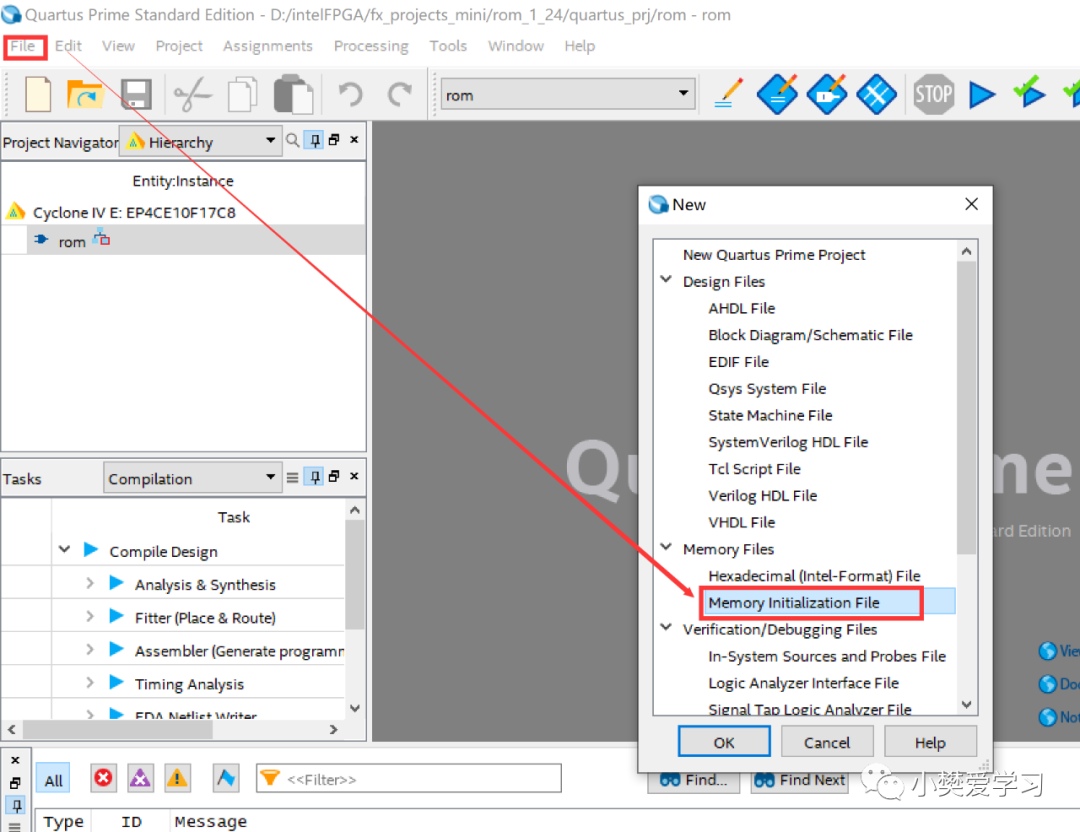Click the Project Navigator float window icon
This screenshot has height=832, width=1080.
click(334, 139)
